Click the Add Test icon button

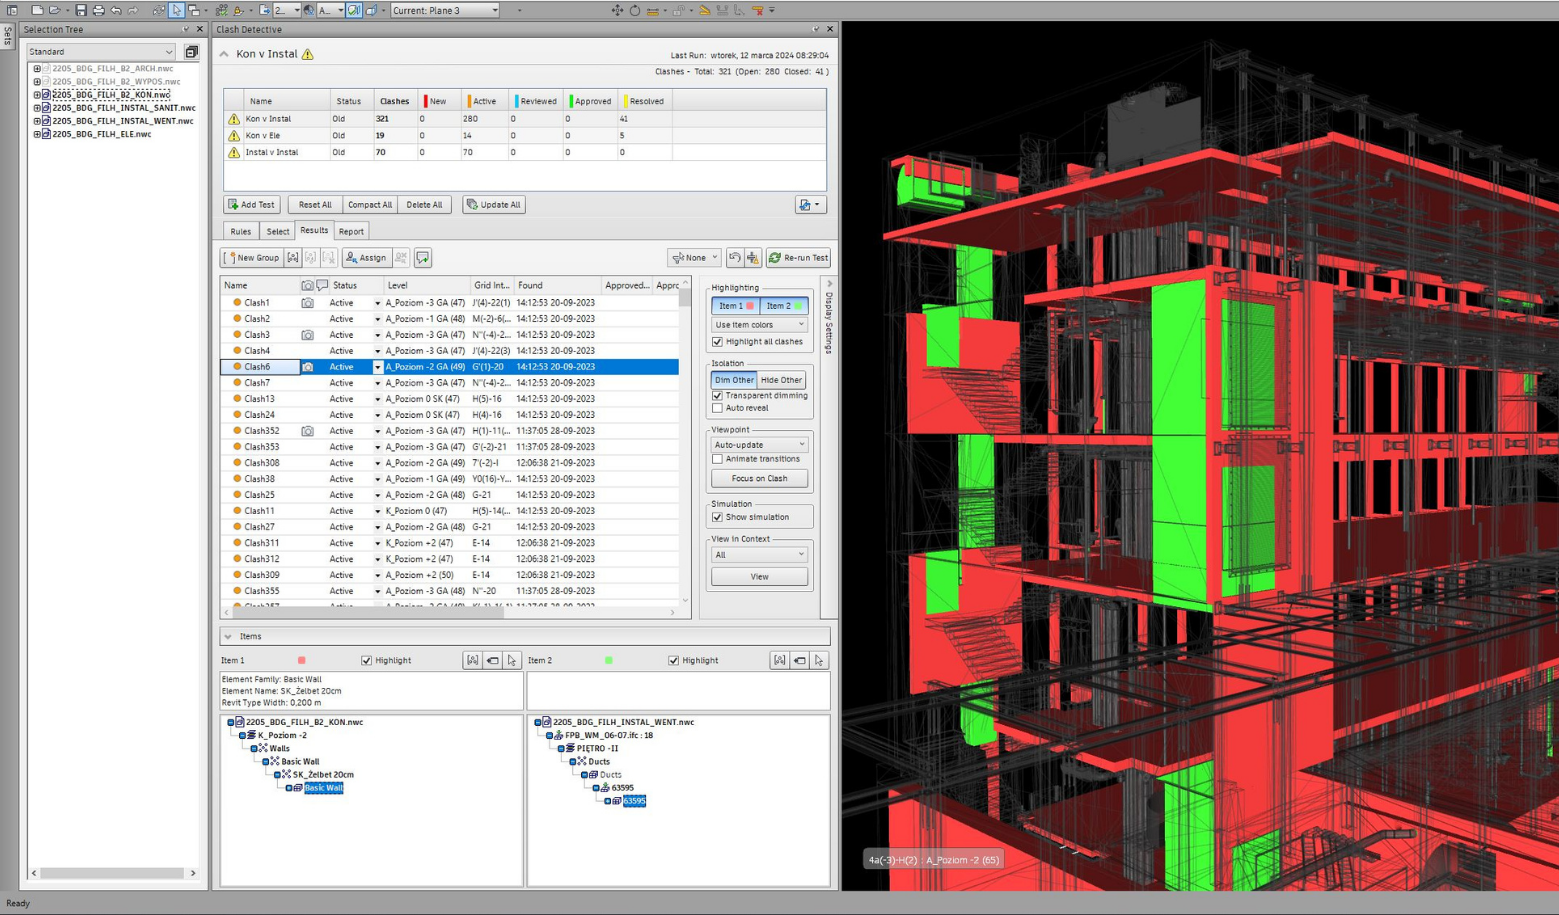click(234, 205)
